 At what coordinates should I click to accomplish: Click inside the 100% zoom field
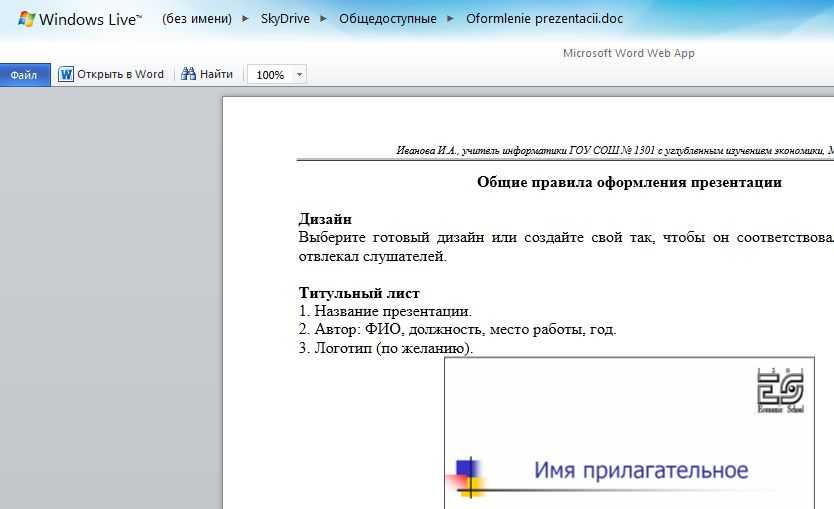pyautogui.click(x=270, y=75)
